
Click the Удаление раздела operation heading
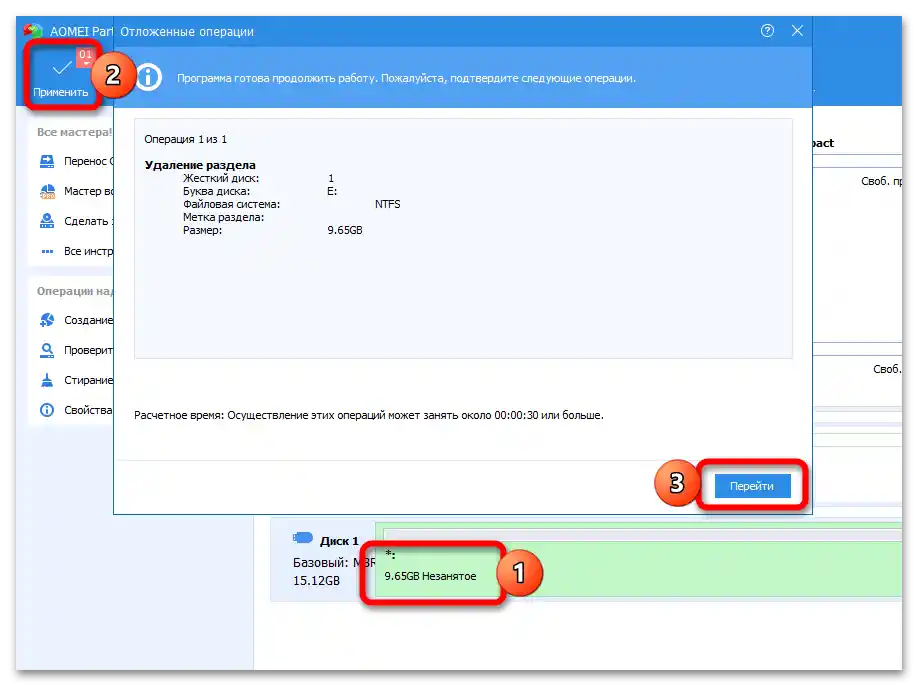point(200,165)
